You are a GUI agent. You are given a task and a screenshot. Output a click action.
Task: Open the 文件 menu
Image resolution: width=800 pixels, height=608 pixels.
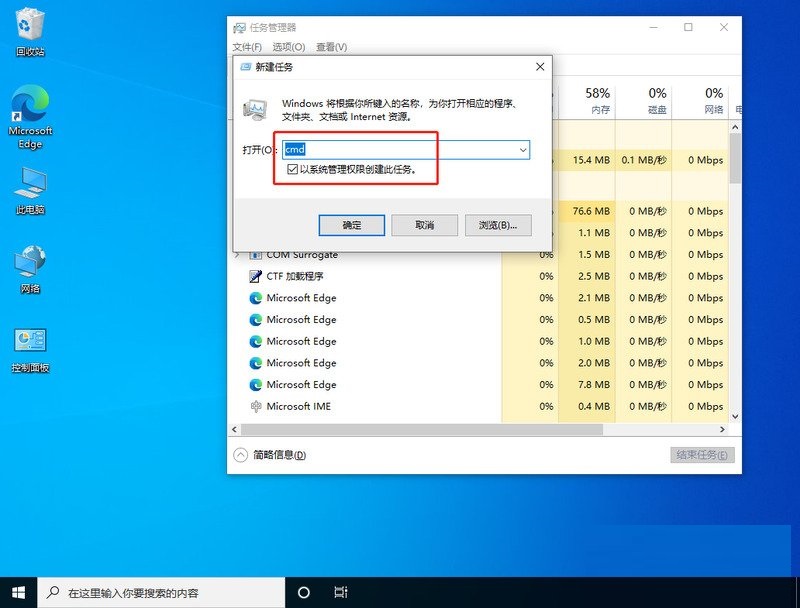(x=245, y=46)
